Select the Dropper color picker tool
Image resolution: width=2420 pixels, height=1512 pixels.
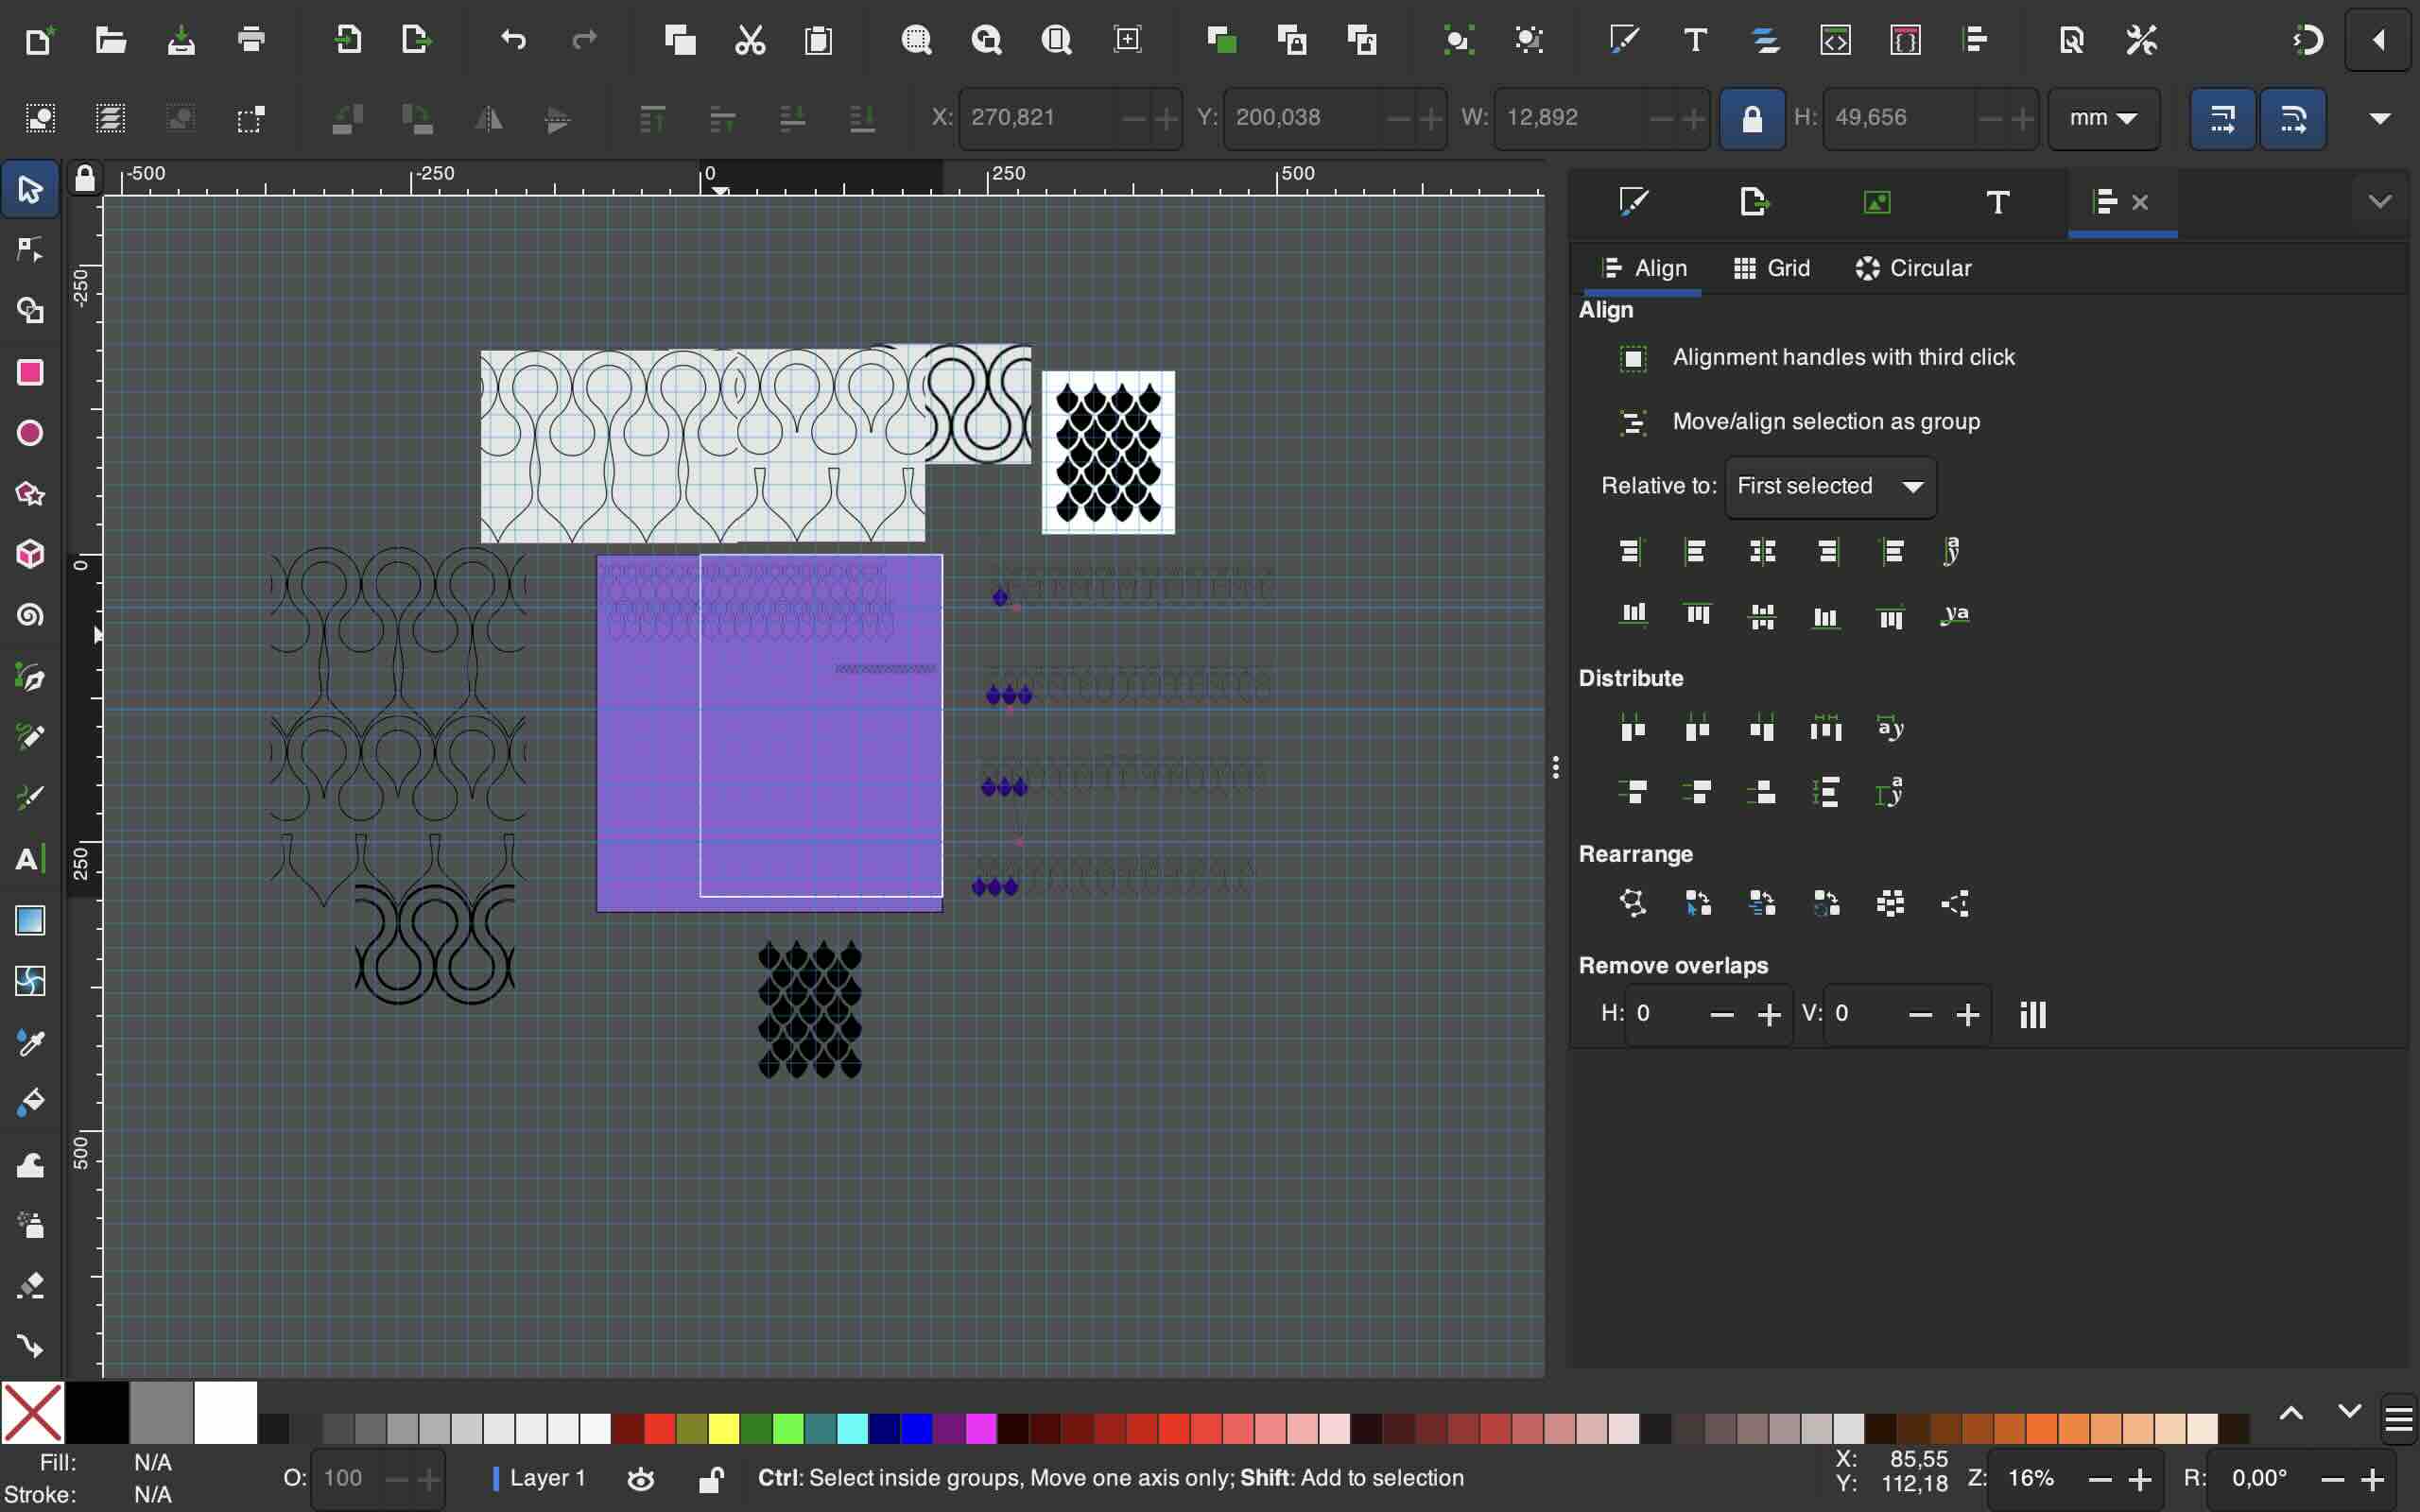point(30,1042)
